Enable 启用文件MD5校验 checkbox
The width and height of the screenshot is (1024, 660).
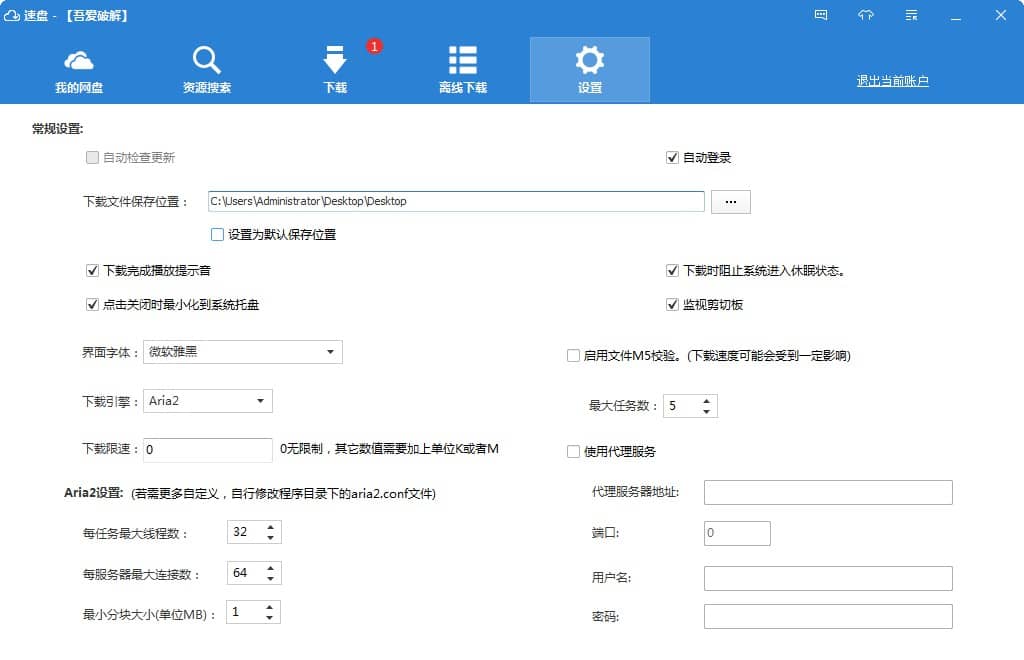coord(573,356)
